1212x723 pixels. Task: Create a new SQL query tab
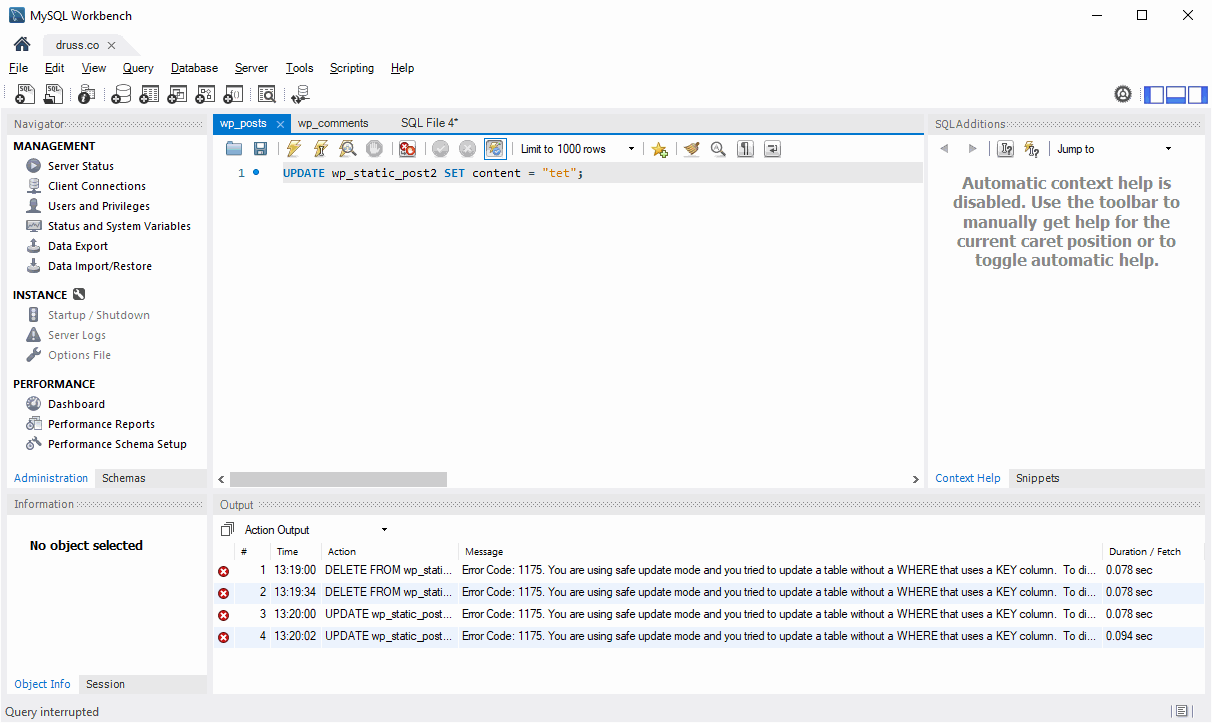coord(24,94)
